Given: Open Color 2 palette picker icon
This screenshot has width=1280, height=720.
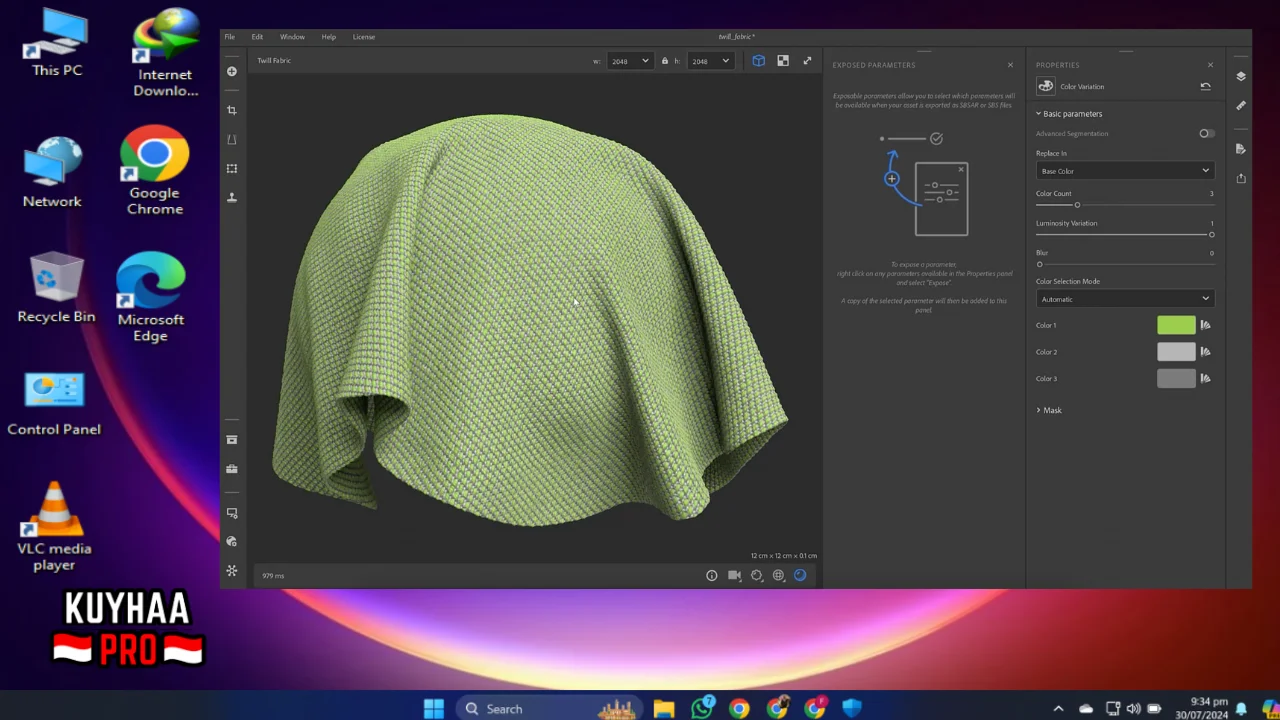Looking at the screenshot, I should click(1205, 352).
